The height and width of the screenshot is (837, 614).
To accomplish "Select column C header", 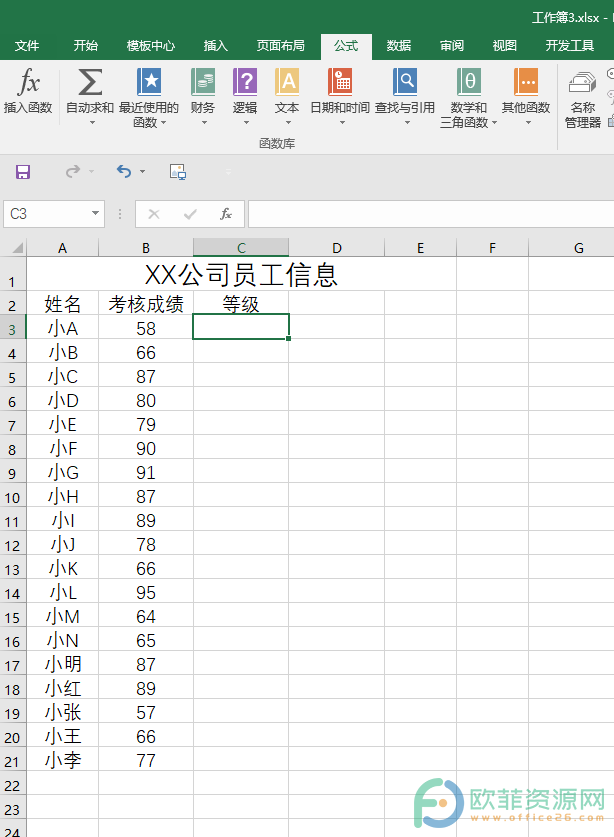I will coord(241,248).
